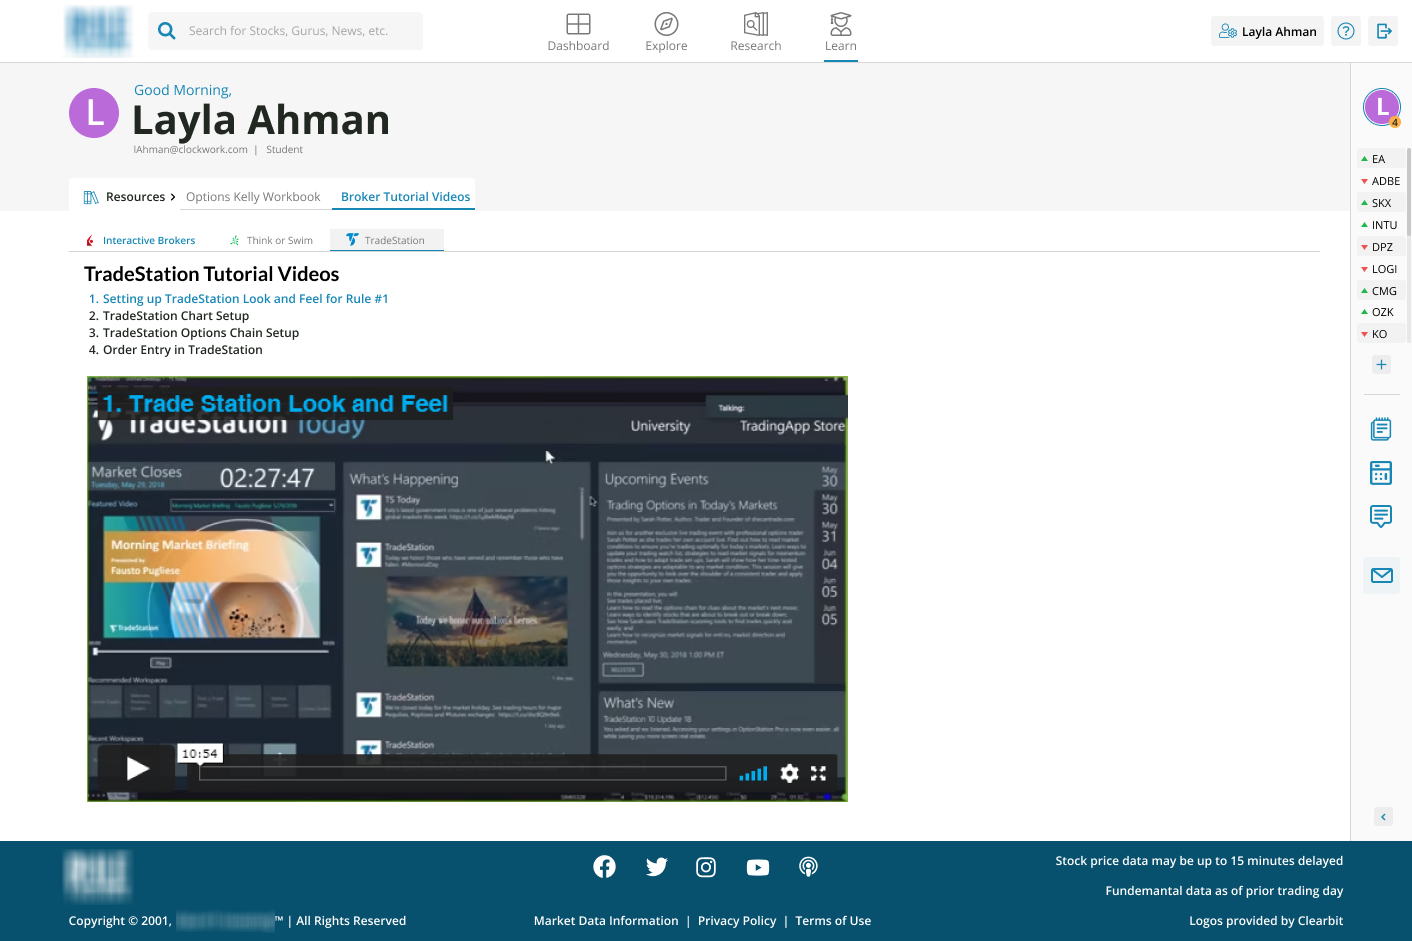Open the KO ticker in watchlist
The height and width of the screenshot is (941, 1412).
click(x=1381, y=334)
